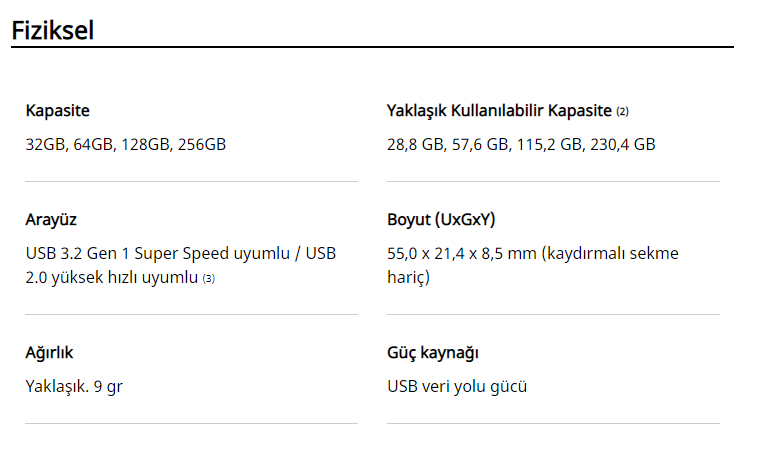Click the divider line under Fiziksel heading

click(x=372, y=47)
